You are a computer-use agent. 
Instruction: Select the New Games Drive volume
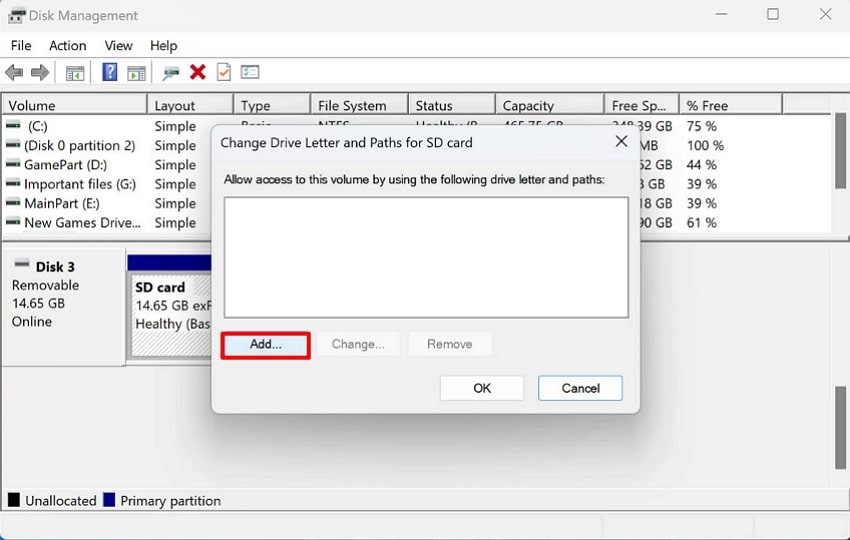click(82, 223)
